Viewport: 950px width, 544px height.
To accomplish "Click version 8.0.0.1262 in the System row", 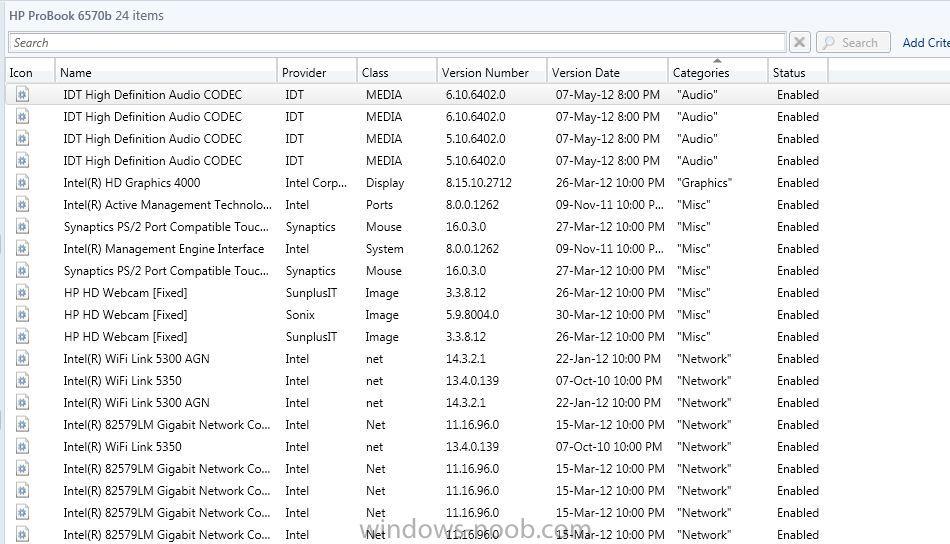I will click(x=473, y=248).
